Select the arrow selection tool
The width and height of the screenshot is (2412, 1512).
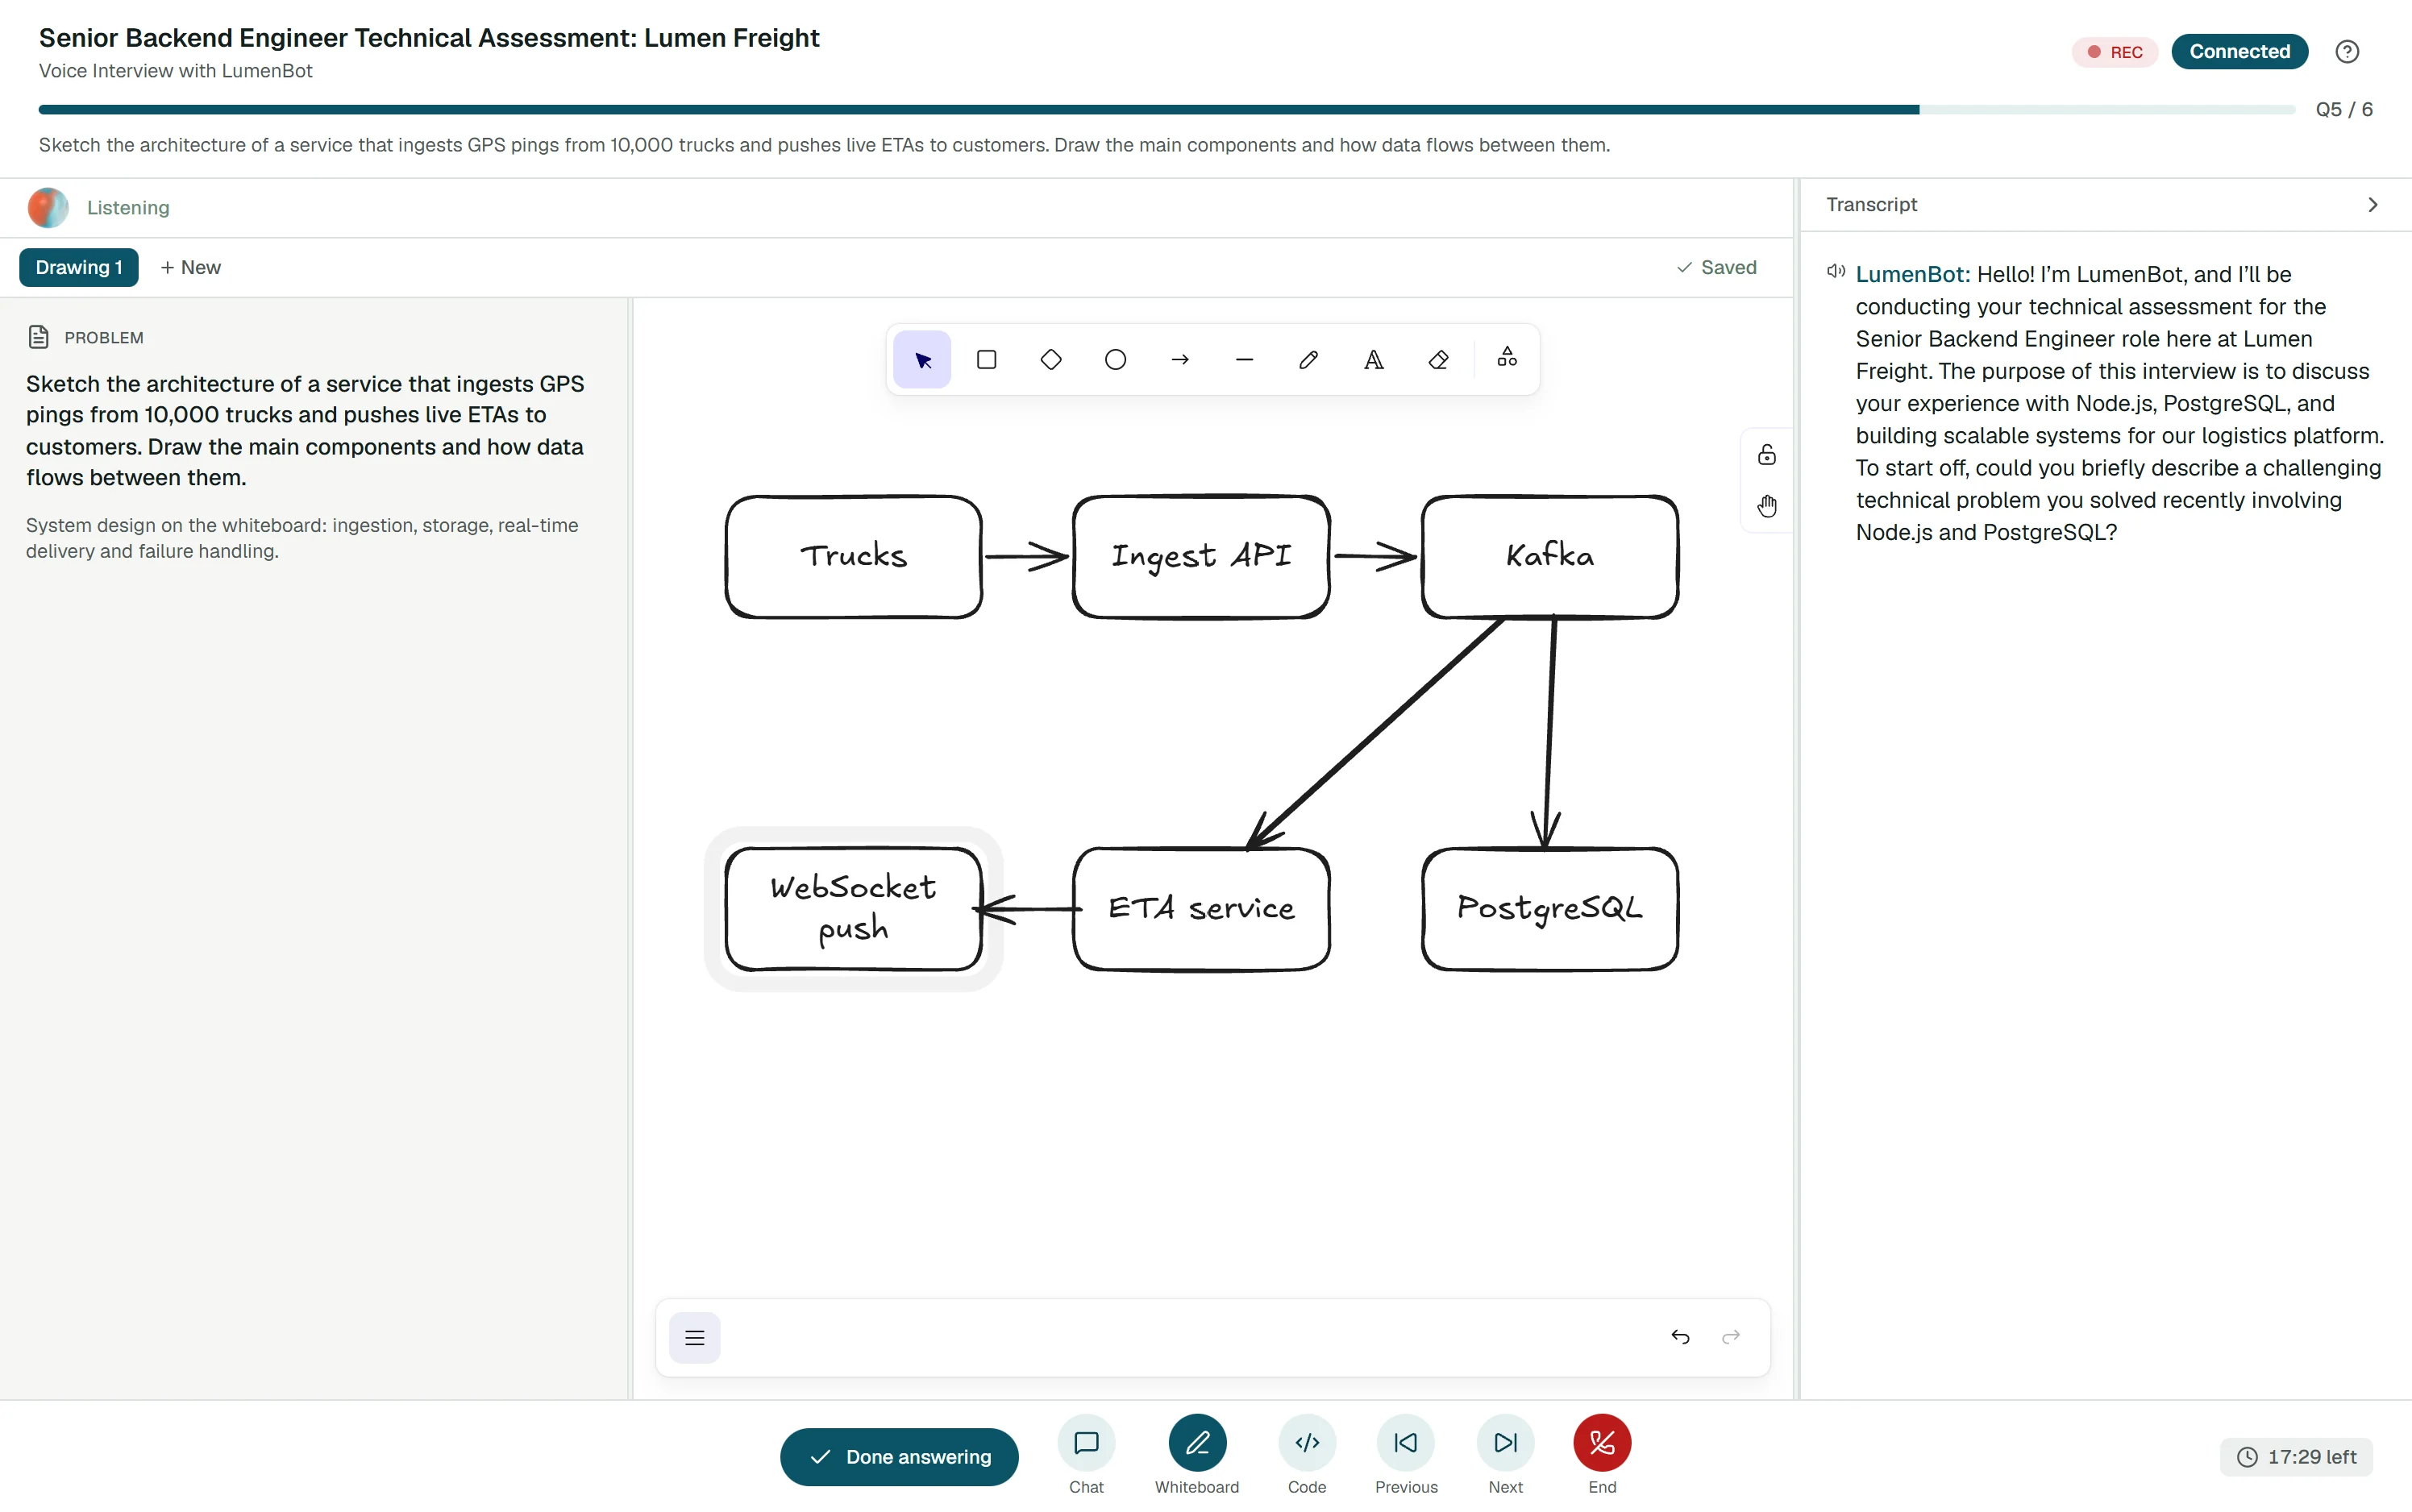tap(922, 360)
